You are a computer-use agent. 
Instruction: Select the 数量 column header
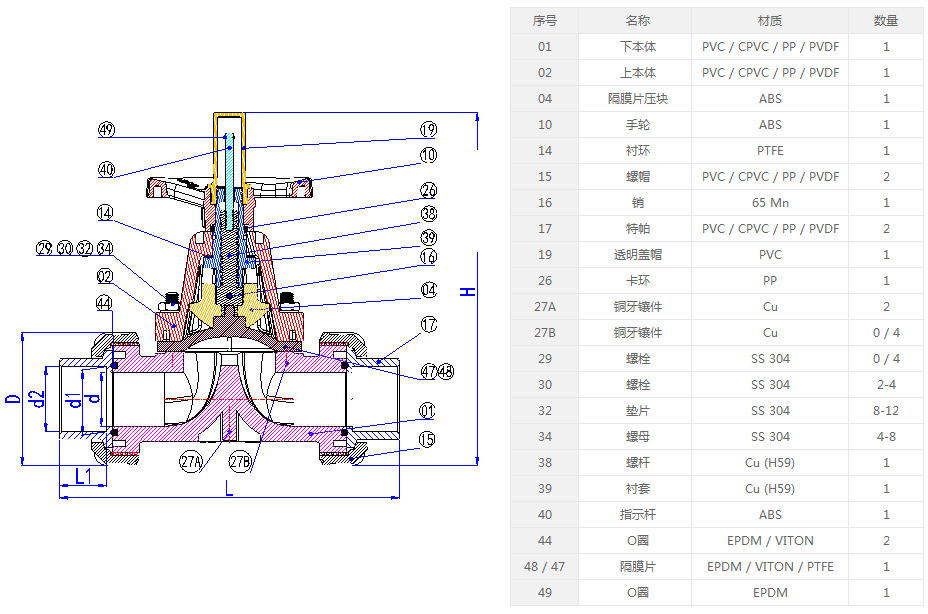pos(886,21)
